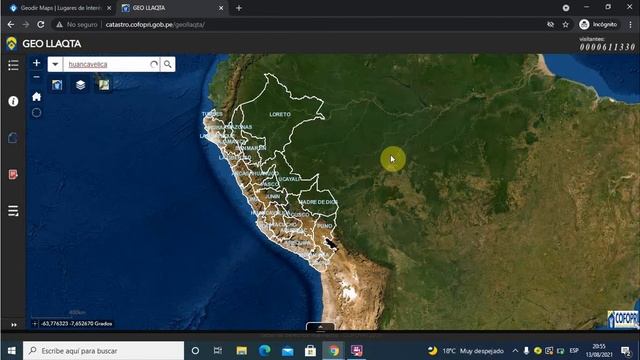Click the tracking-blocked eye icon in address bar
This screenshot has height=360, width=640.
point(551,24)
